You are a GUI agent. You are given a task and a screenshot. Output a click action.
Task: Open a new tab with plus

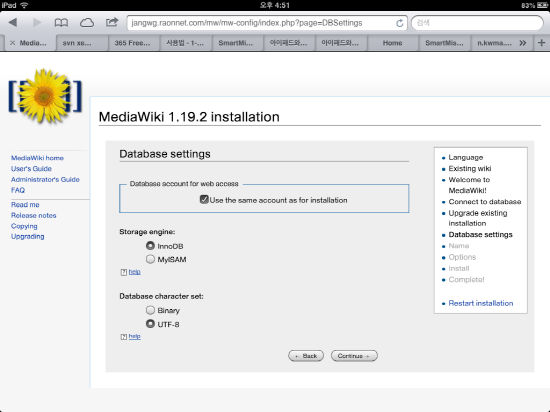(x=542, y=43)
